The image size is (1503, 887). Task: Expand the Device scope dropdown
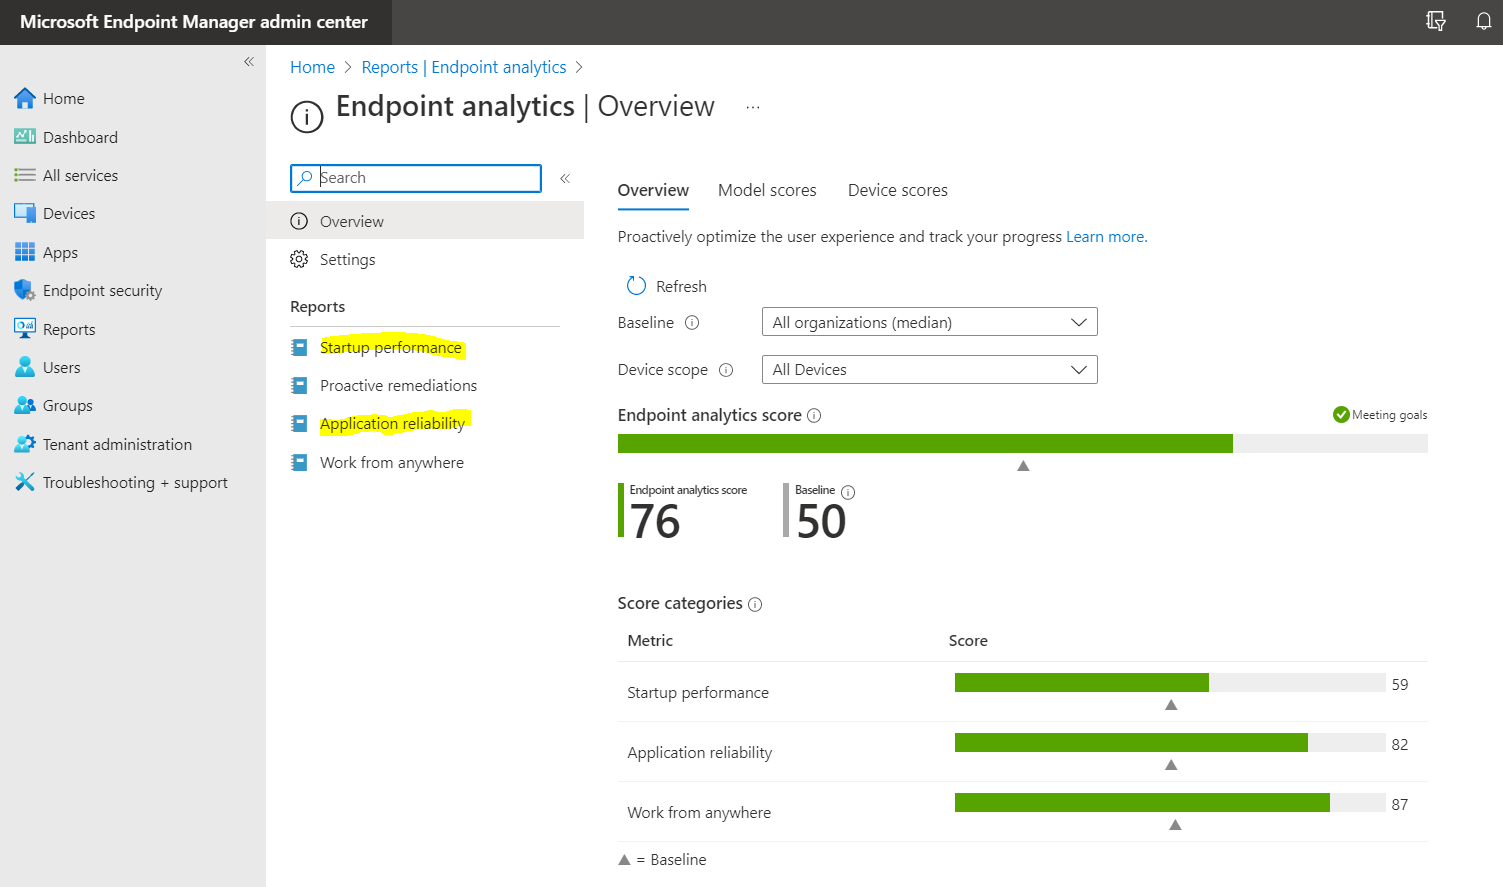point(928,369)
